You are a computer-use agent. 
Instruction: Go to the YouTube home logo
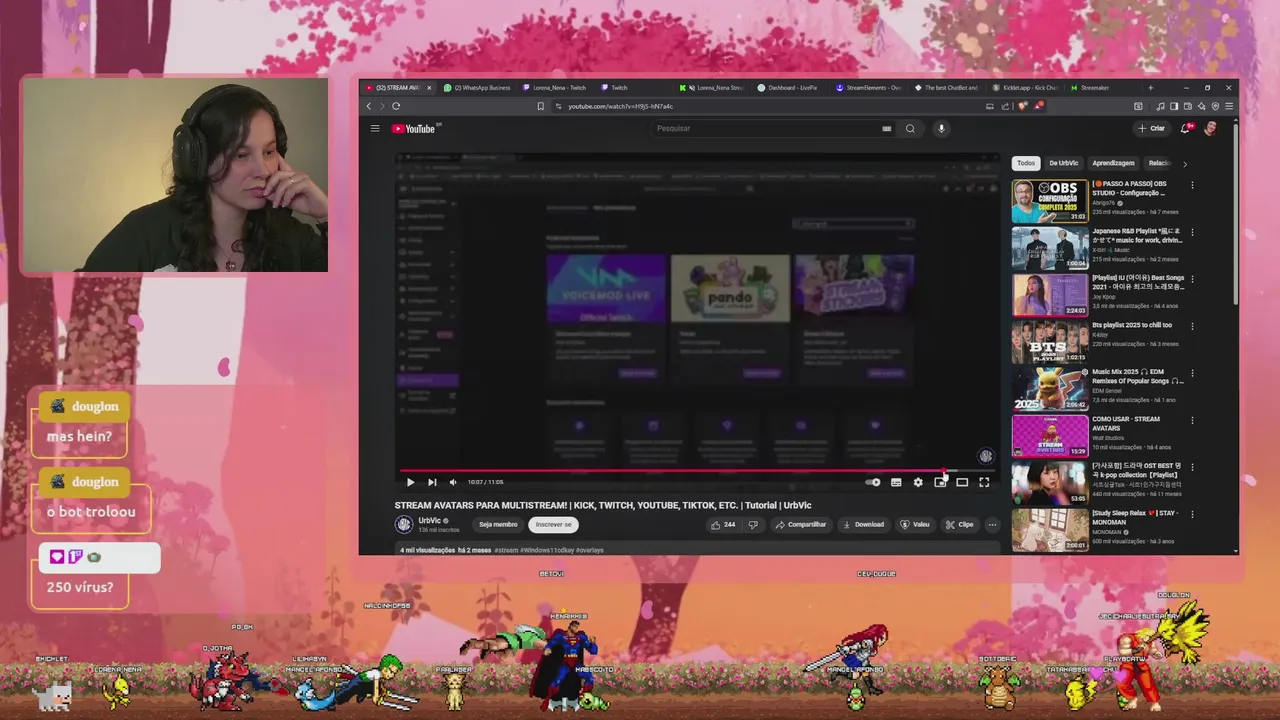pyautogui.click(x=416, y=128)
